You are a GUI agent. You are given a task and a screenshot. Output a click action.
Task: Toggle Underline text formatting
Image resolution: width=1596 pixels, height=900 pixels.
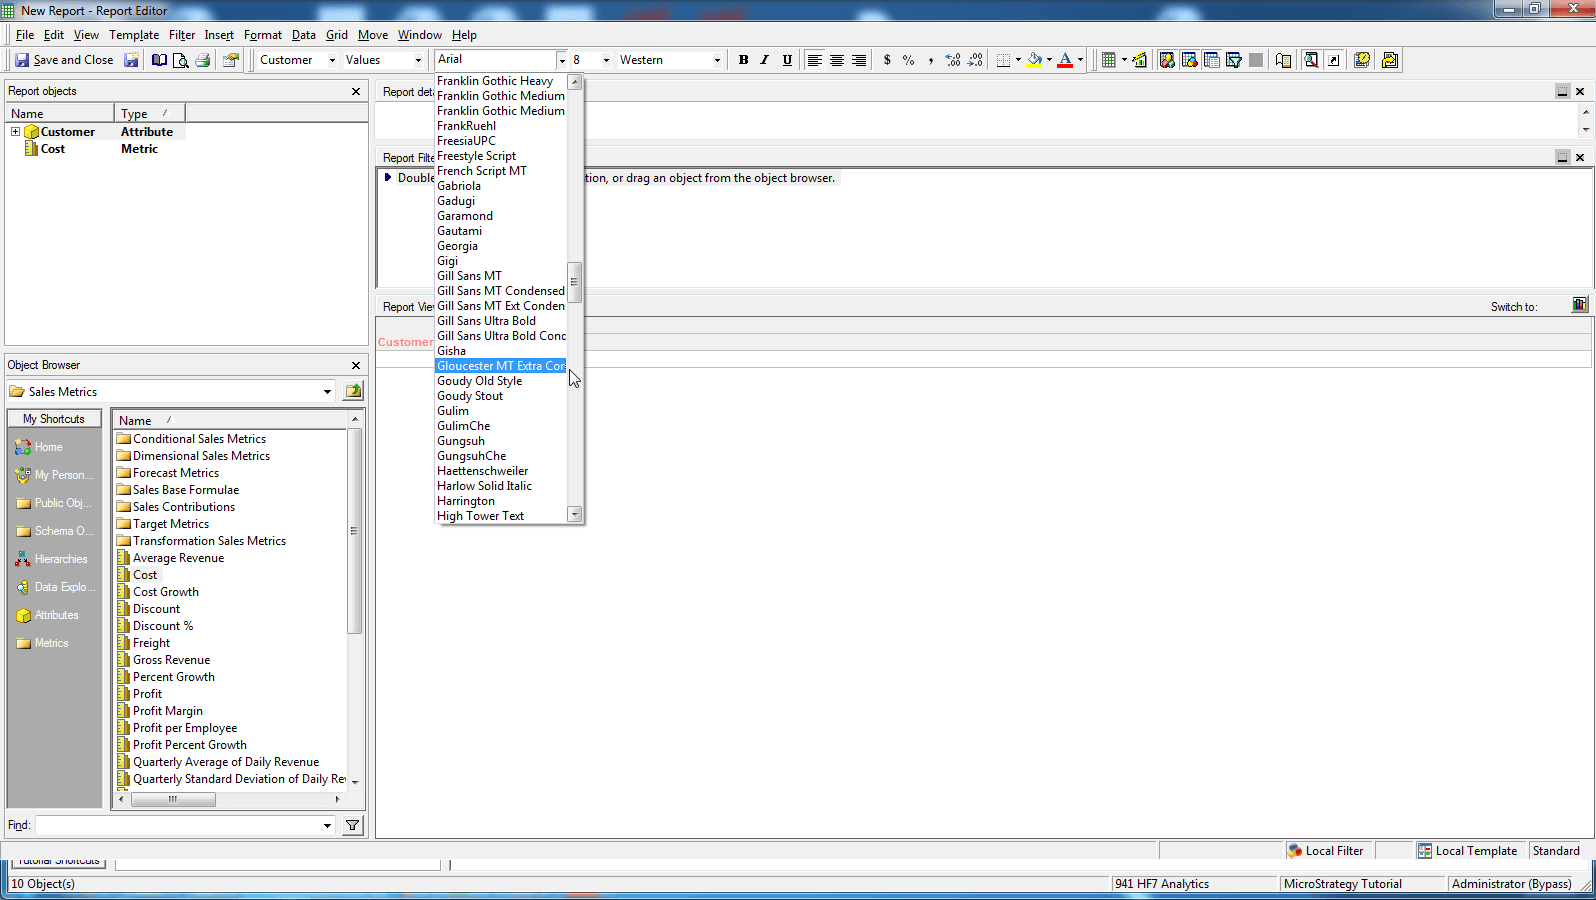787,60
